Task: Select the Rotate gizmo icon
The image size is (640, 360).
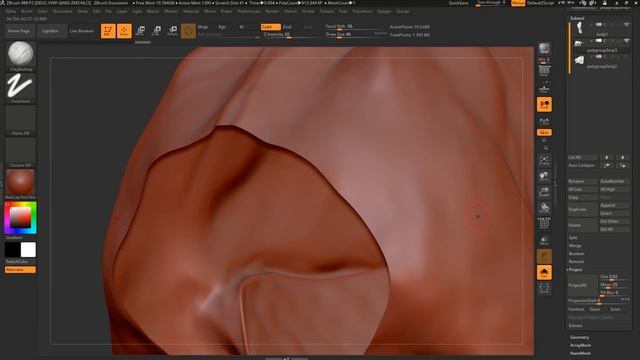Action: click(173, 31)
